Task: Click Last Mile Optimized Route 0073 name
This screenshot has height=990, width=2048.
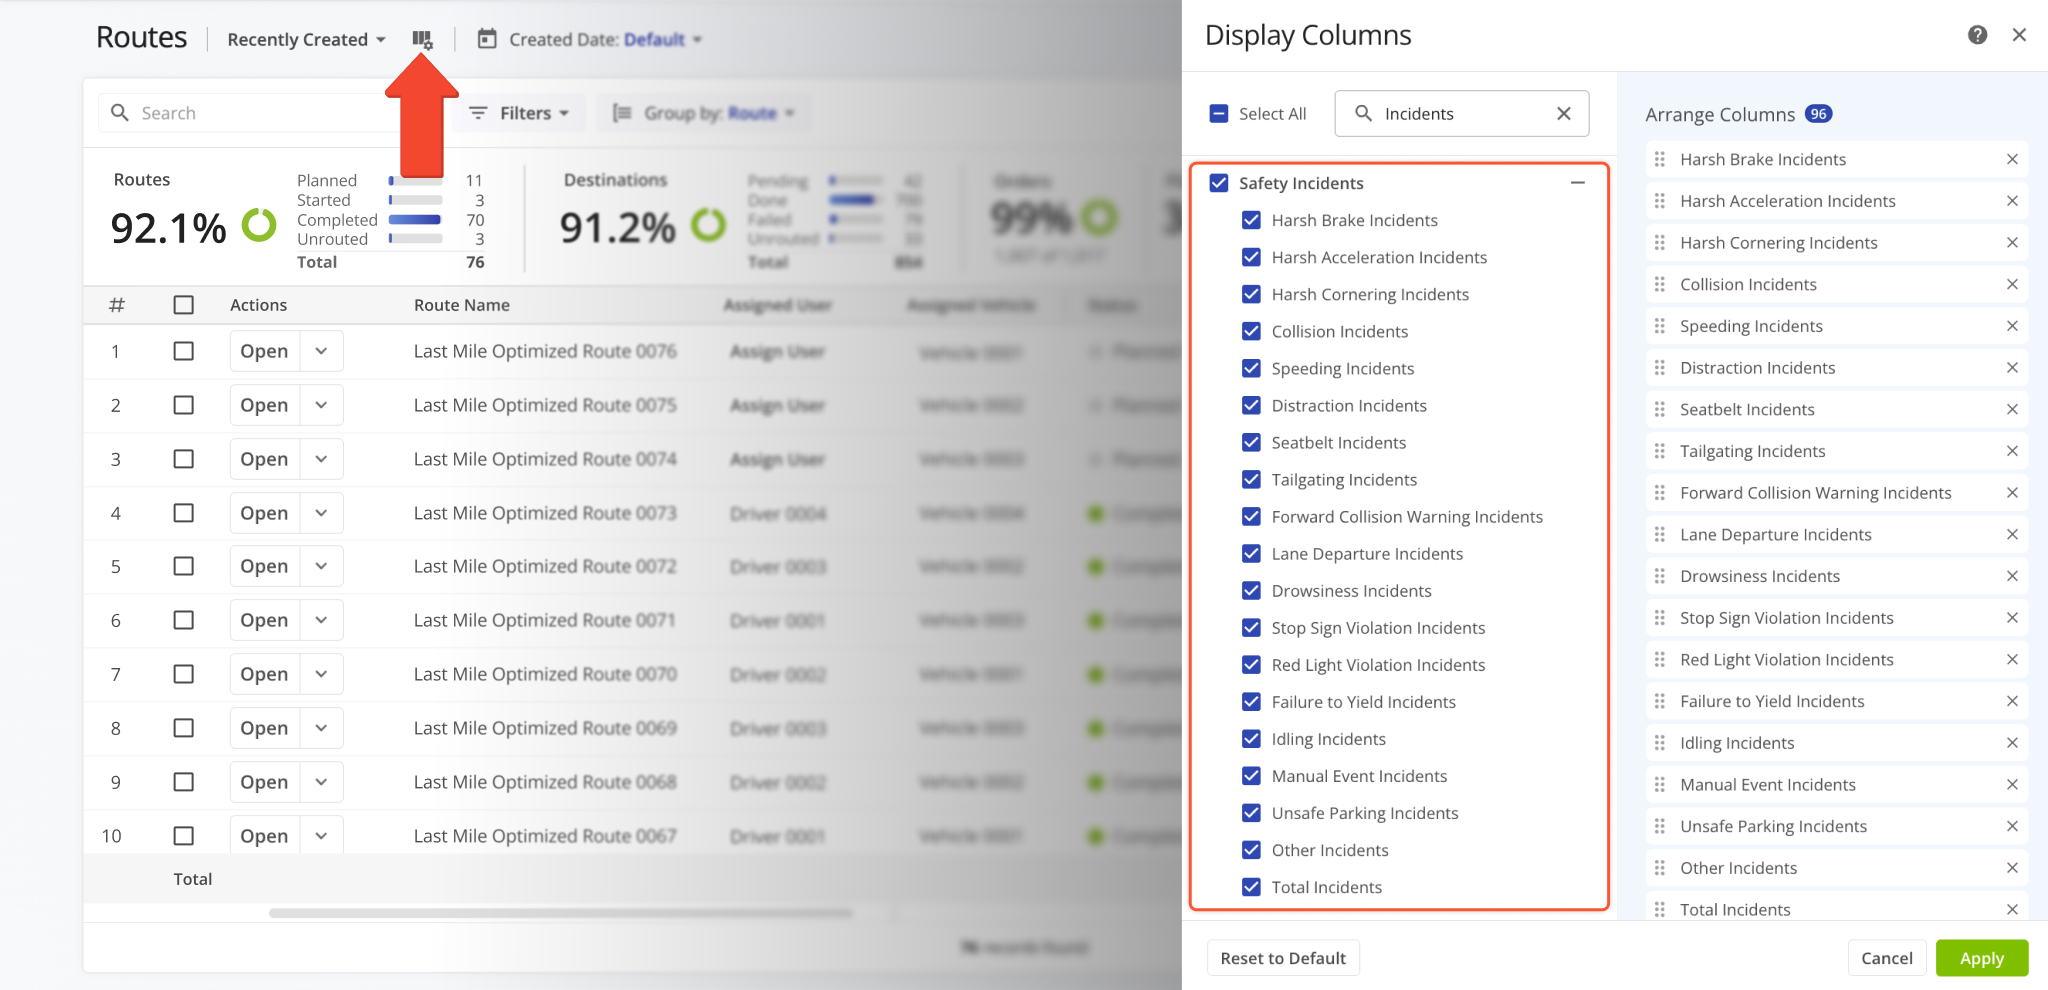Action: (545, 513)
